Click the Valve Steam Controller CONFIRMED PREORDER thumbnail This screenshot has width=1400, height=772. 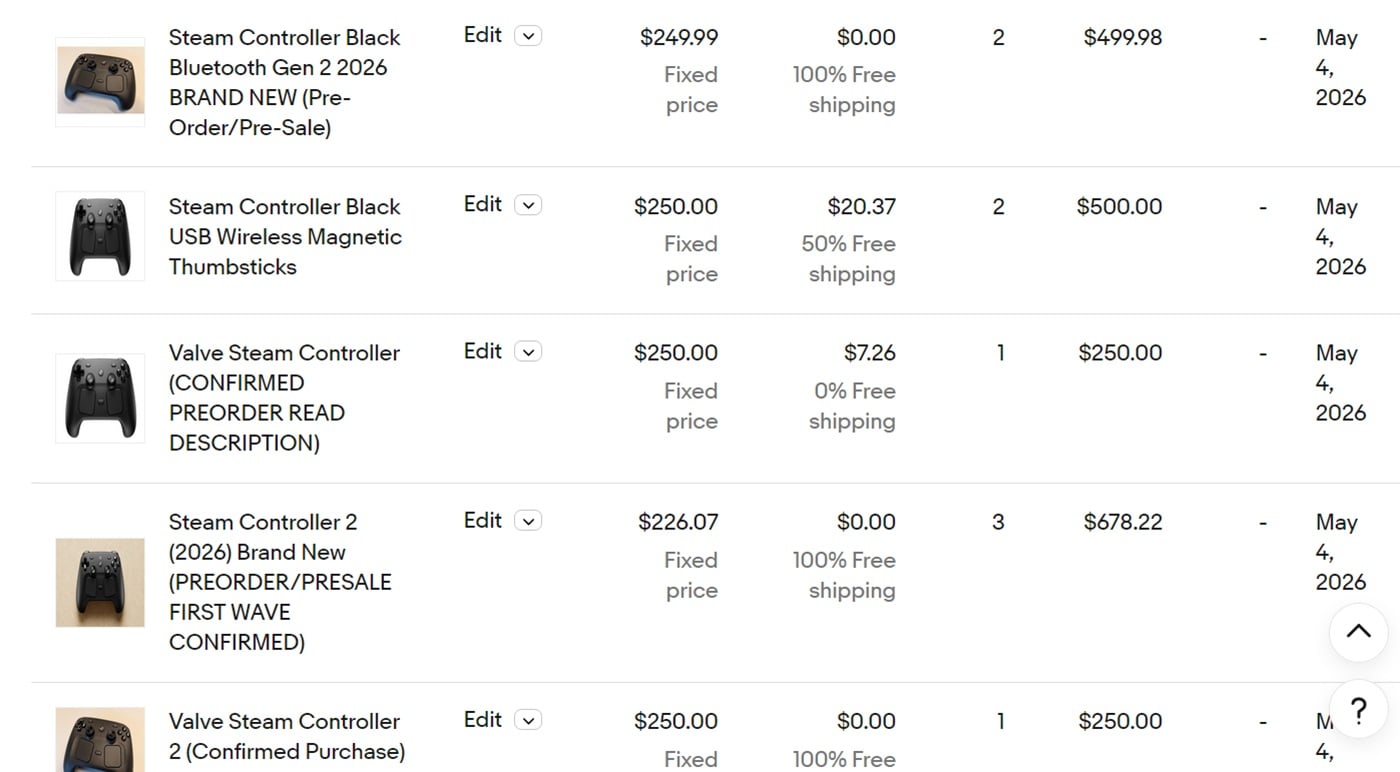click(x=100, y=398)
